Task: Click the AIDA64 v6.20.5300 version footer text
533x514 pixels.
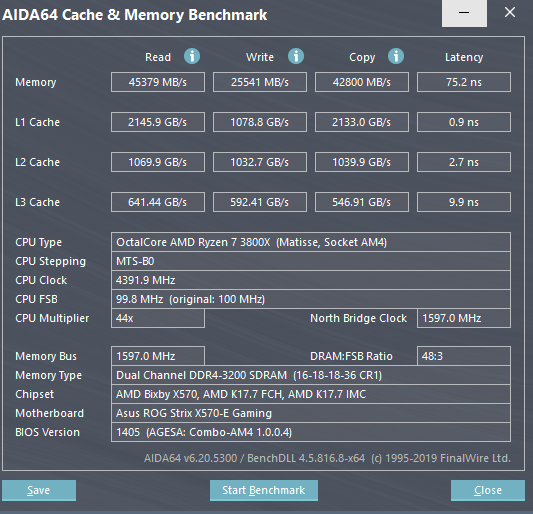Action: 327,458
